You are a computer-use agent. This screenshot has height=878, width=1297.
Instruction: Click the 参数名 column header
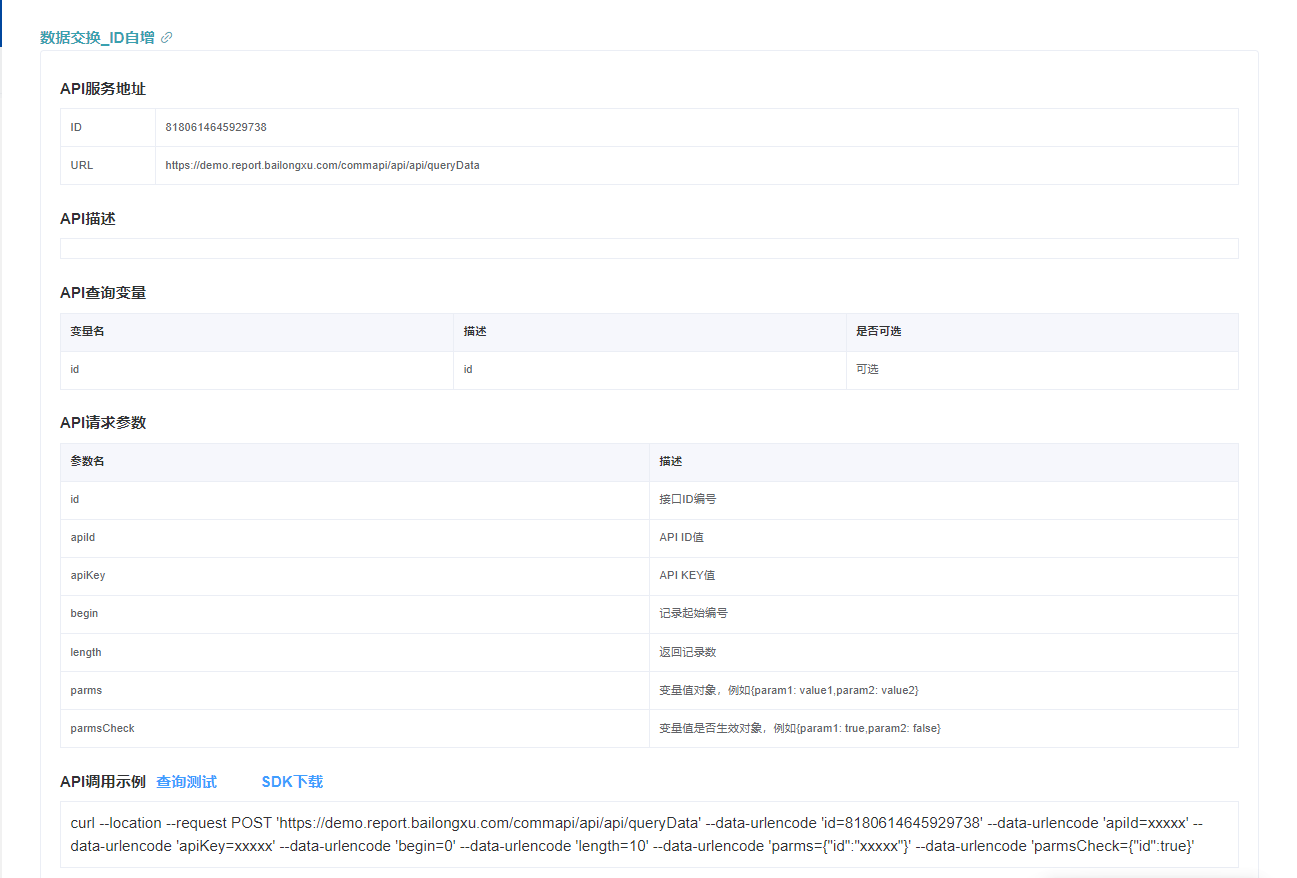(x=87, y=462)
